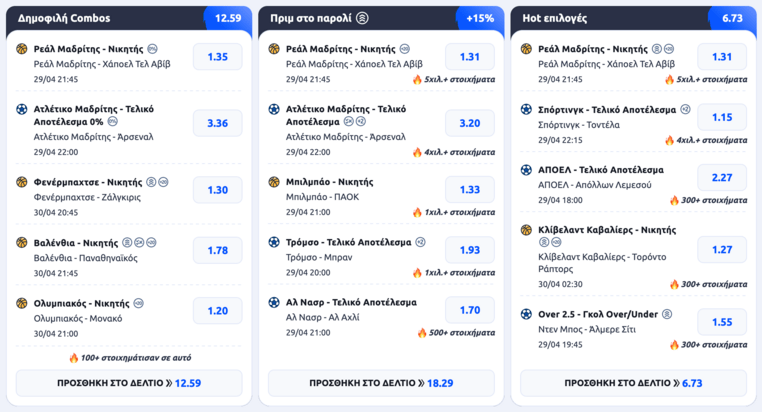This screenshot has width=762, height=412.
Task: Add Hot επιλογές to slip at 6.73
Action: coord(634,383)
